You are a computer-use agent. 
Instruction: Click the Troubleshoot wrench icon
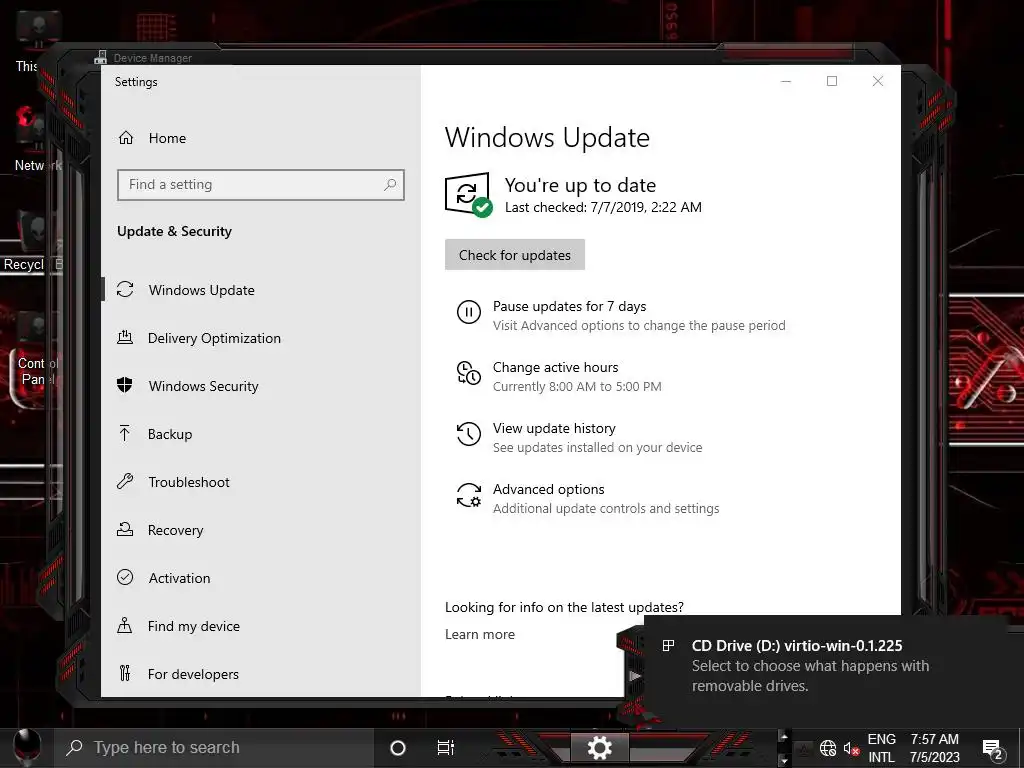point(125,482)
